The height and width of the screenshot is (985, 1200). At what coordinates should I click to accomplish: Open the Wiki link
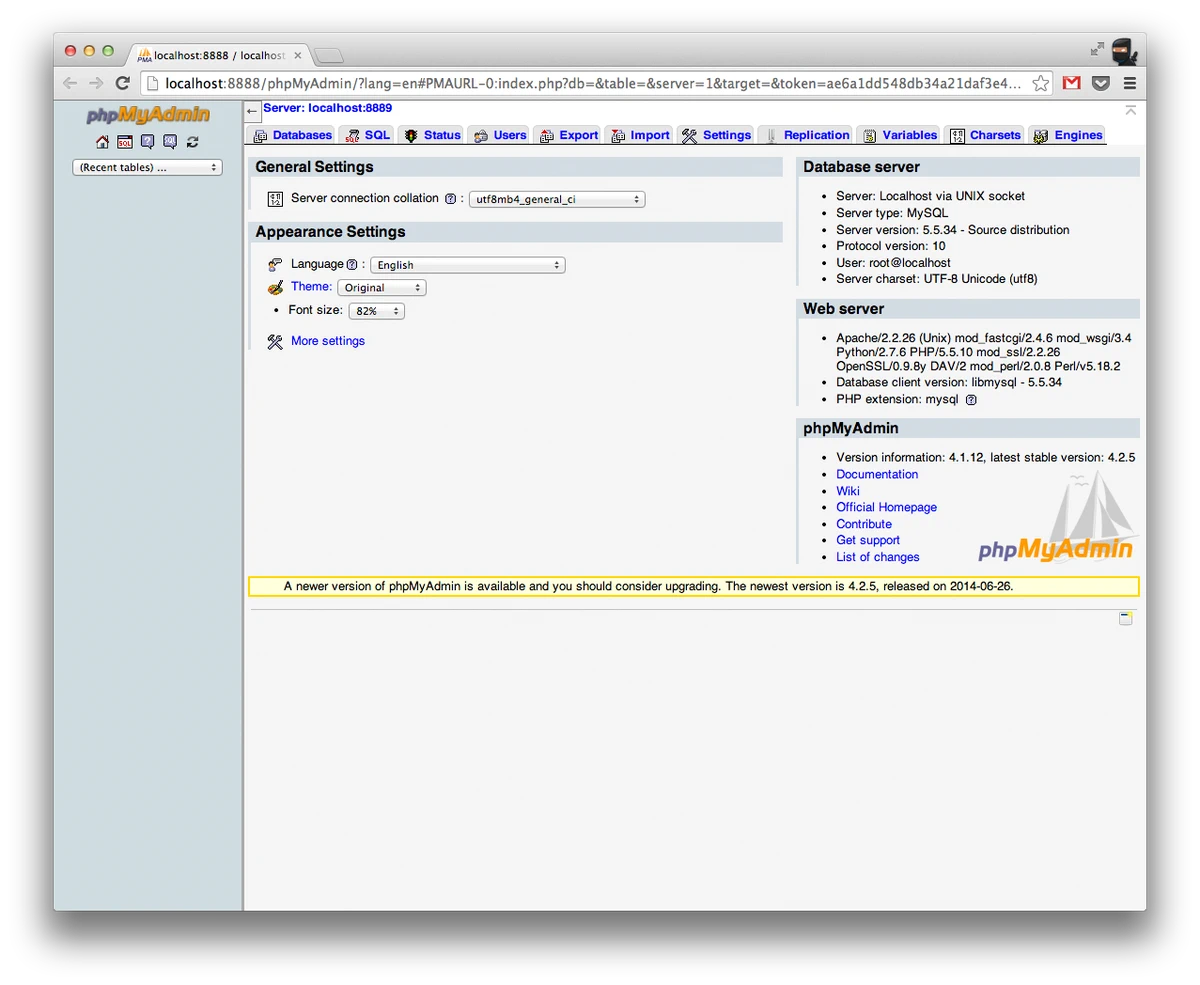pos(848,491)
